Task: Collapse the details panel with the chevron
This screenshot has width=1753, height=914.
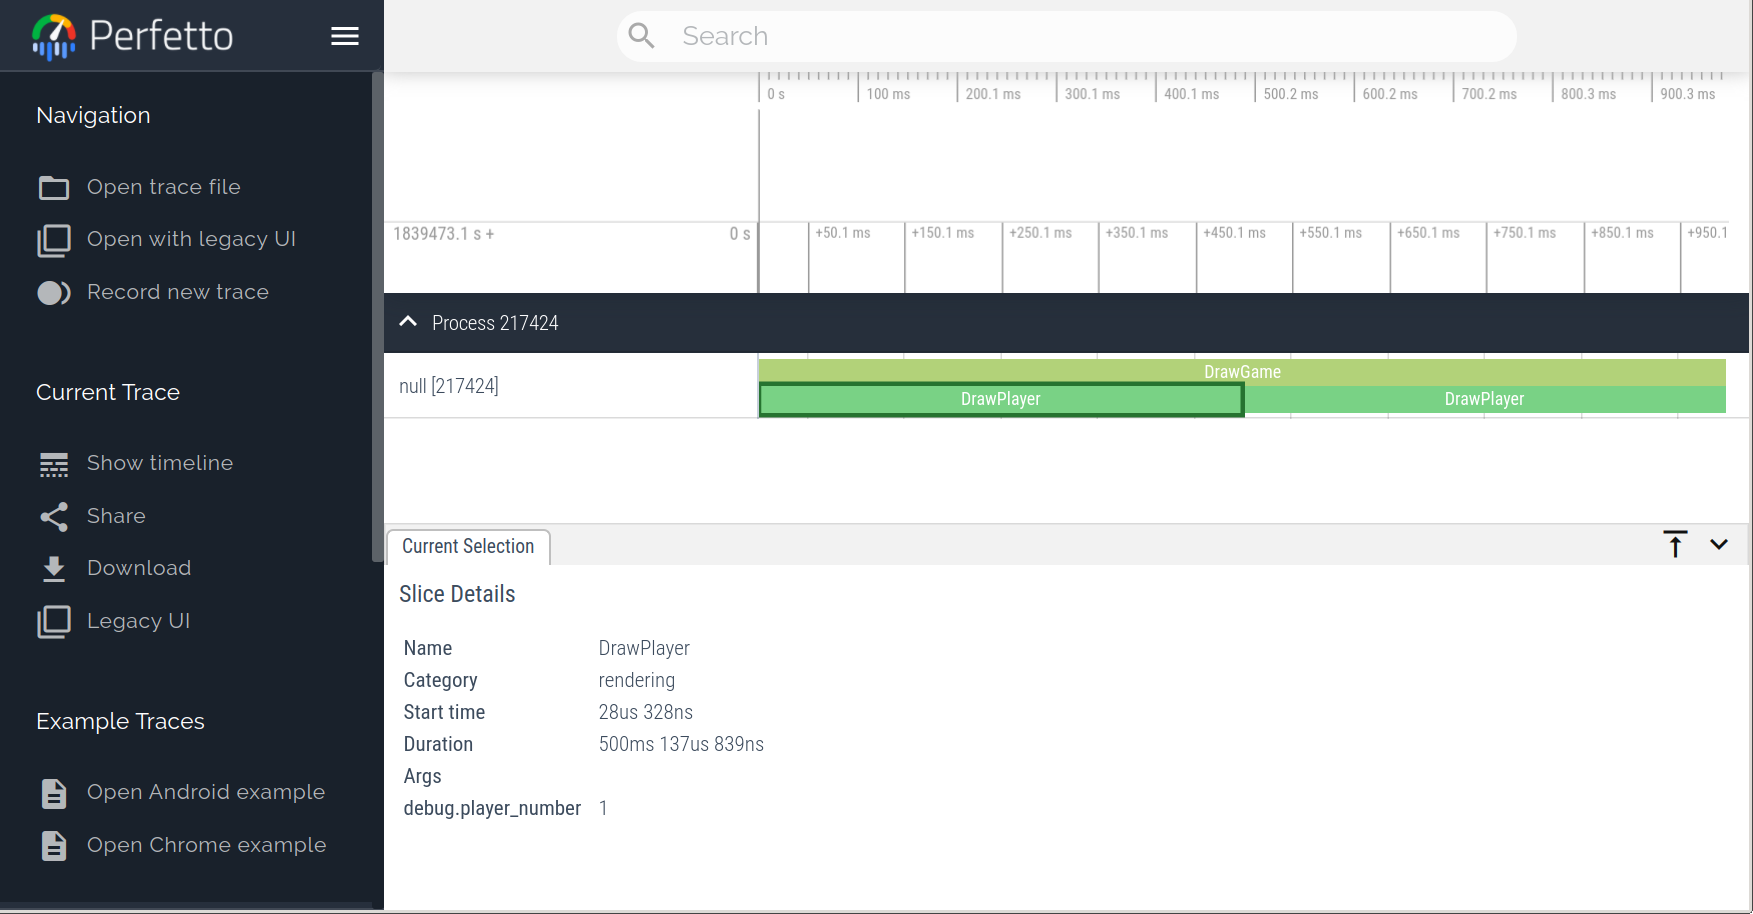Action: (1719, 545)
